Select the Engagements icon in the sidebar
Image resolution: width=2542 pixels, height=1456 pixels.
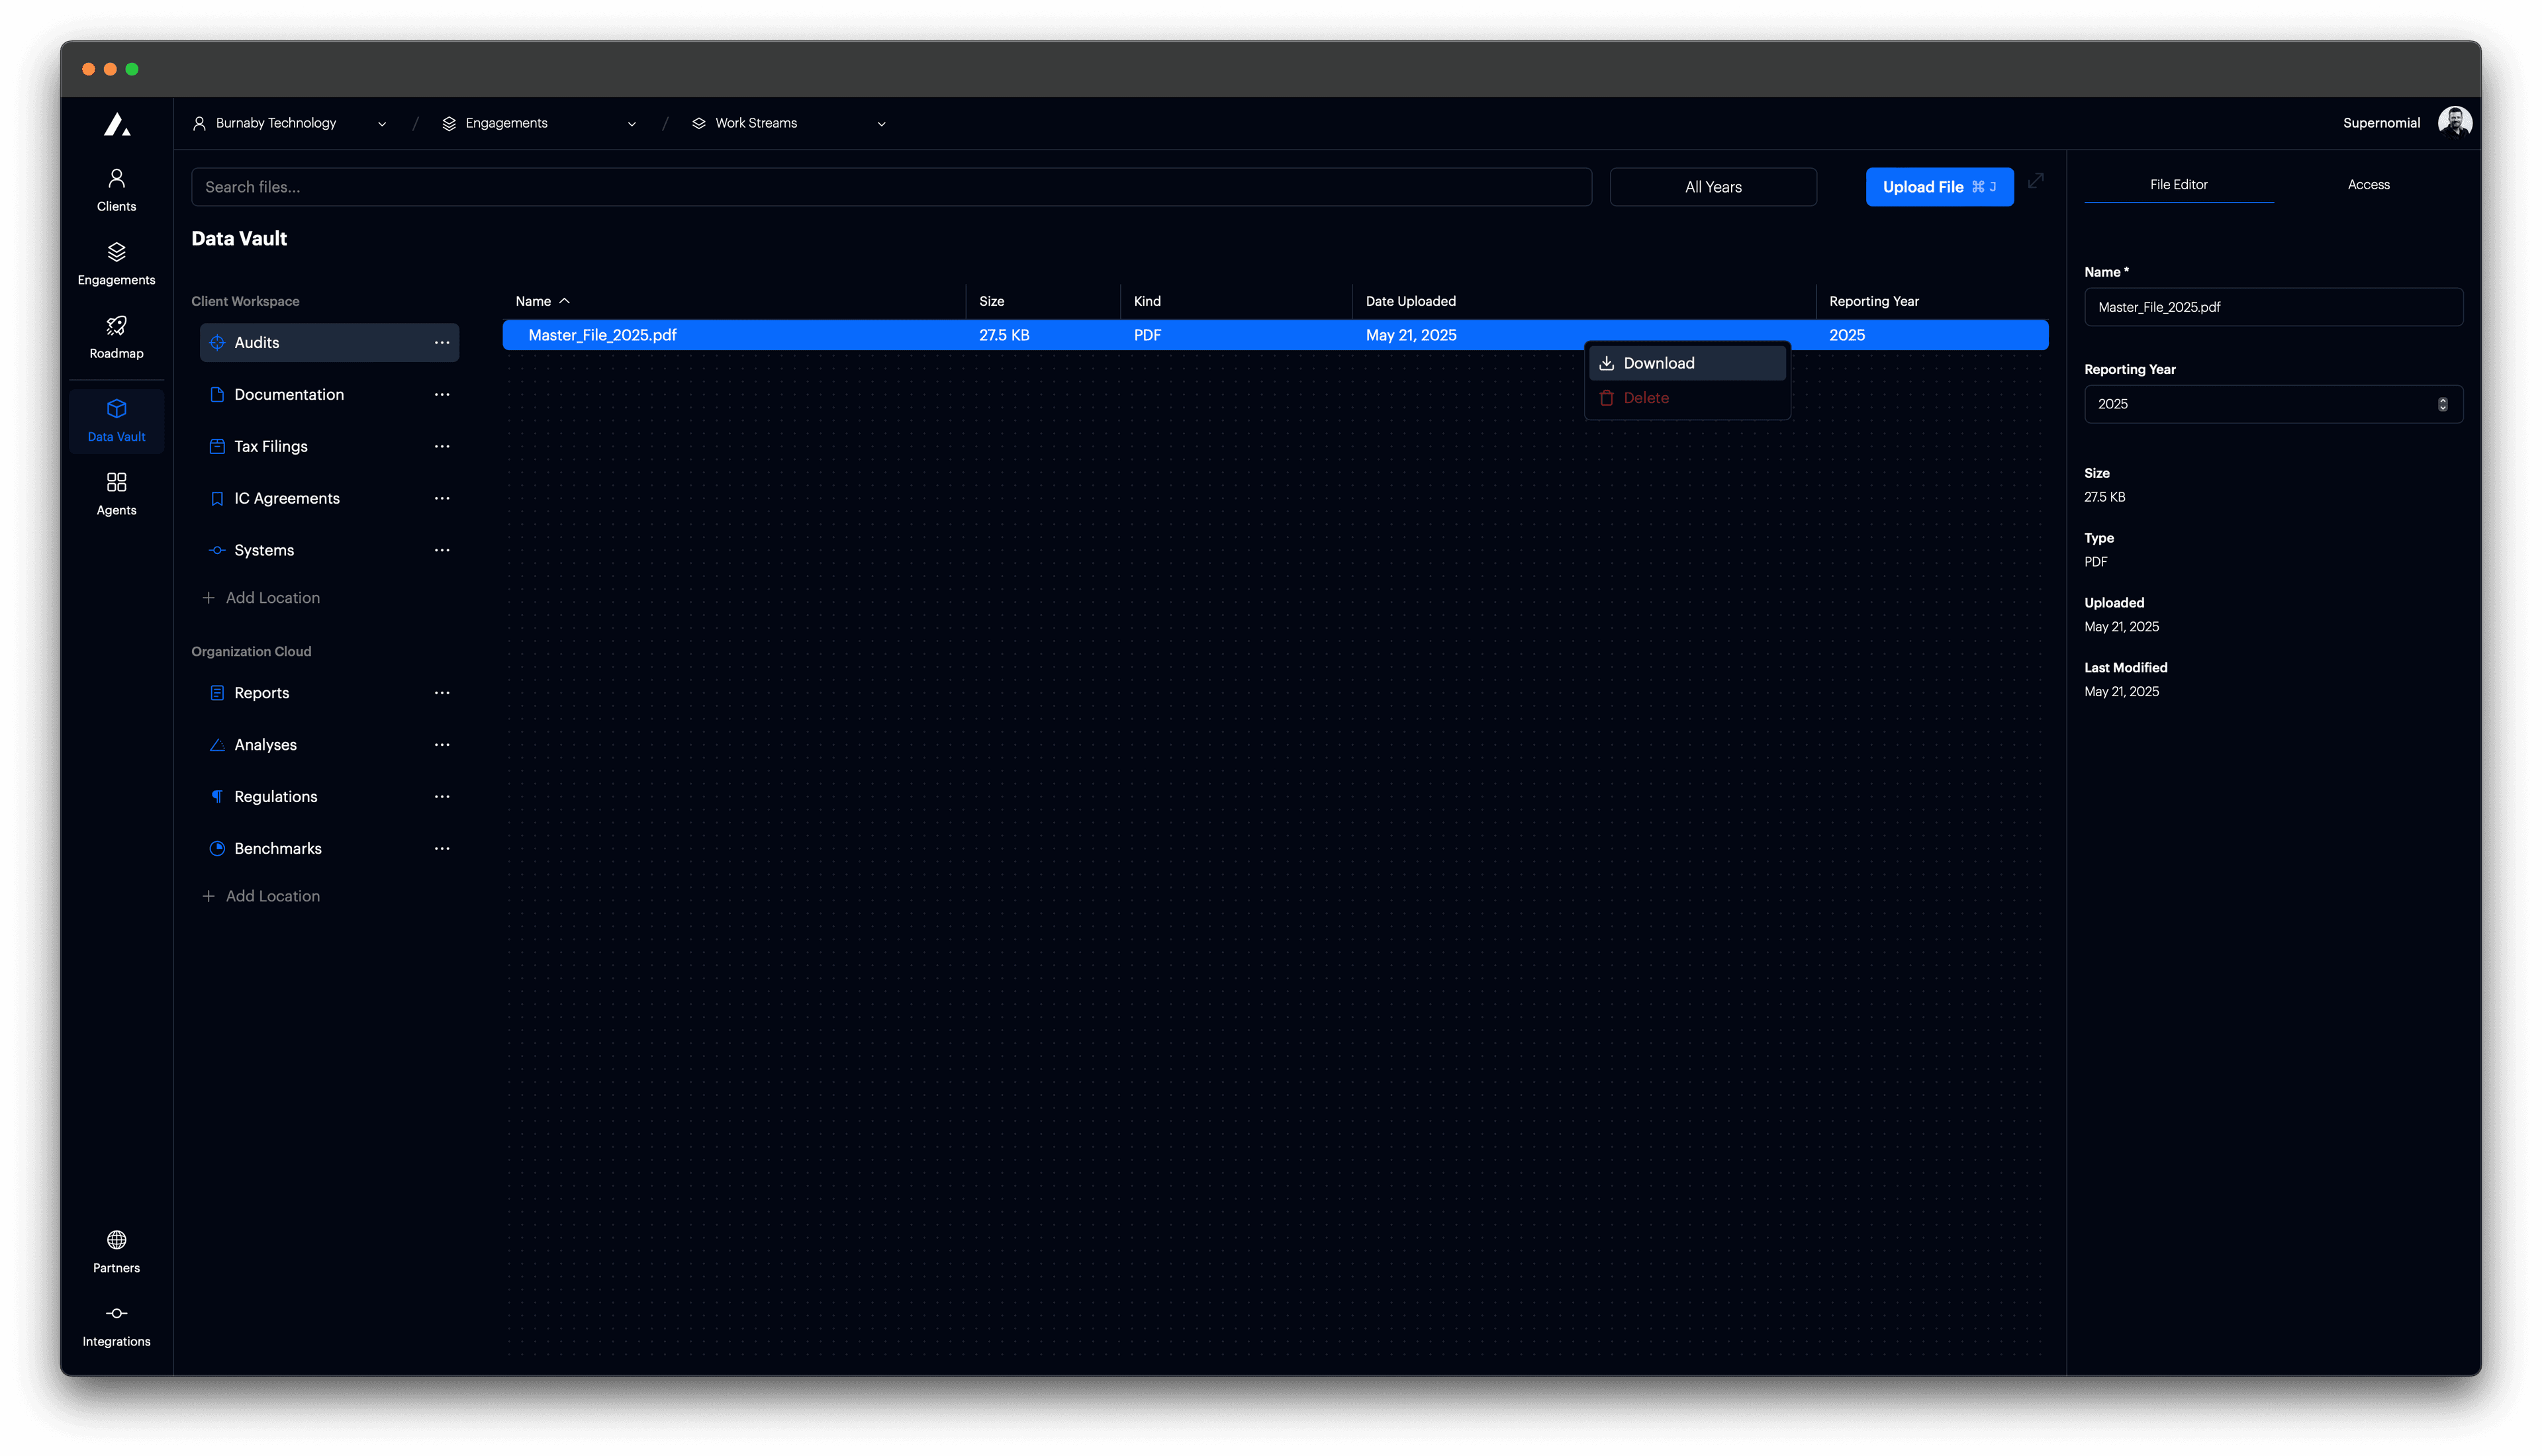pos(116,262)
